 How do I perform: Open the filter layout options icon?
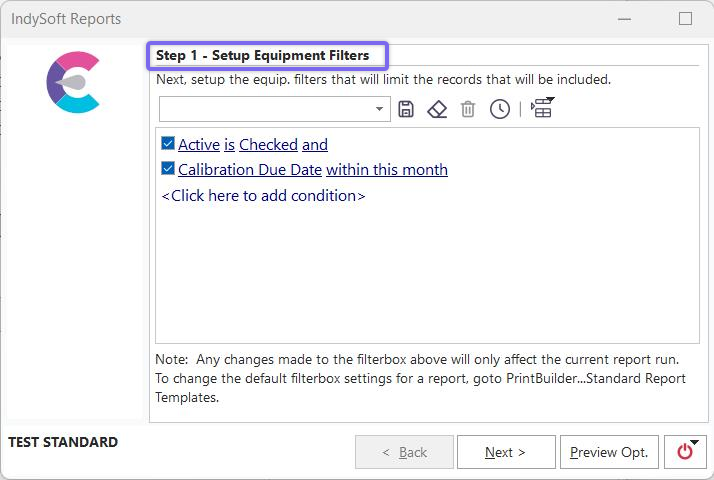[x=542, y=108]
